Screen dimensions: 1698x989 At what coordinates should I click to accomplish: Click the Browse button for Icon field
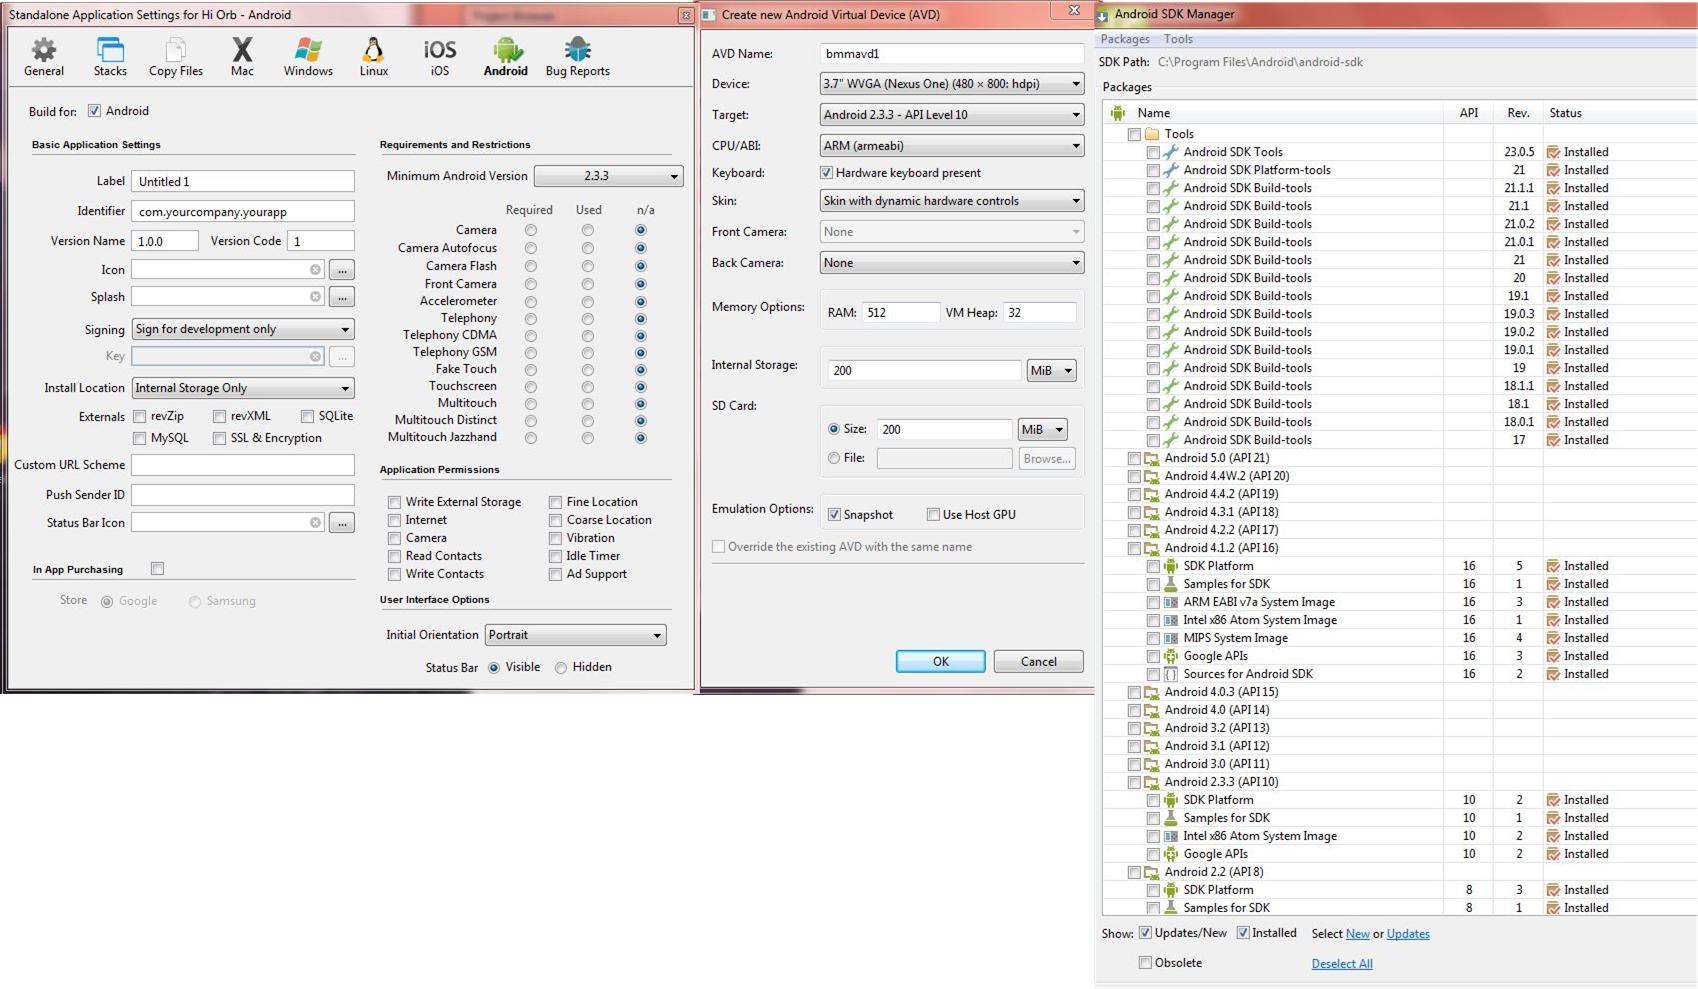[x=342, y=270]
